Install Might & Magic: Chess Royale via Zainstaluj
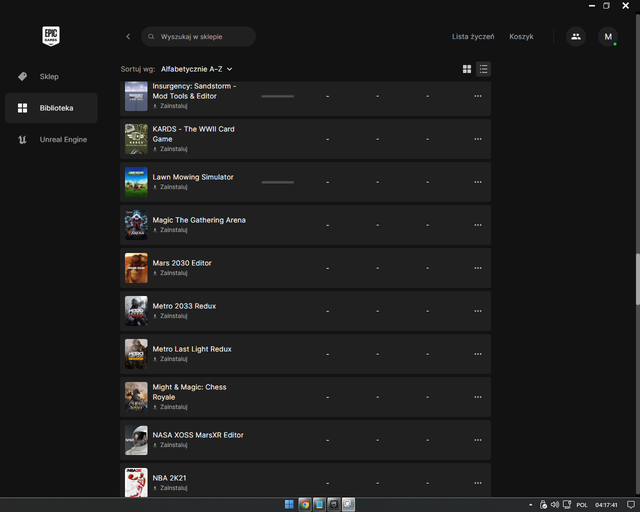This screenshot has height=512, width=640. [x=170, y=407]
